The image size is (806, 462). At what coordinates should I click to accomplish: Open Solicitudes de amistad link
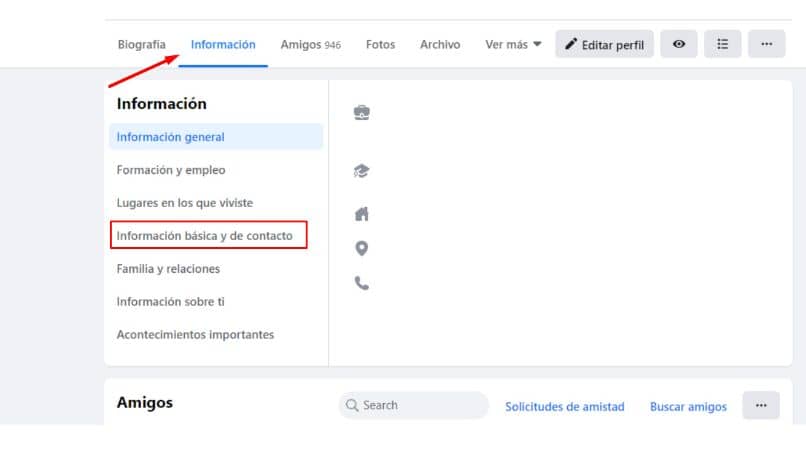[x=564, y=406]
